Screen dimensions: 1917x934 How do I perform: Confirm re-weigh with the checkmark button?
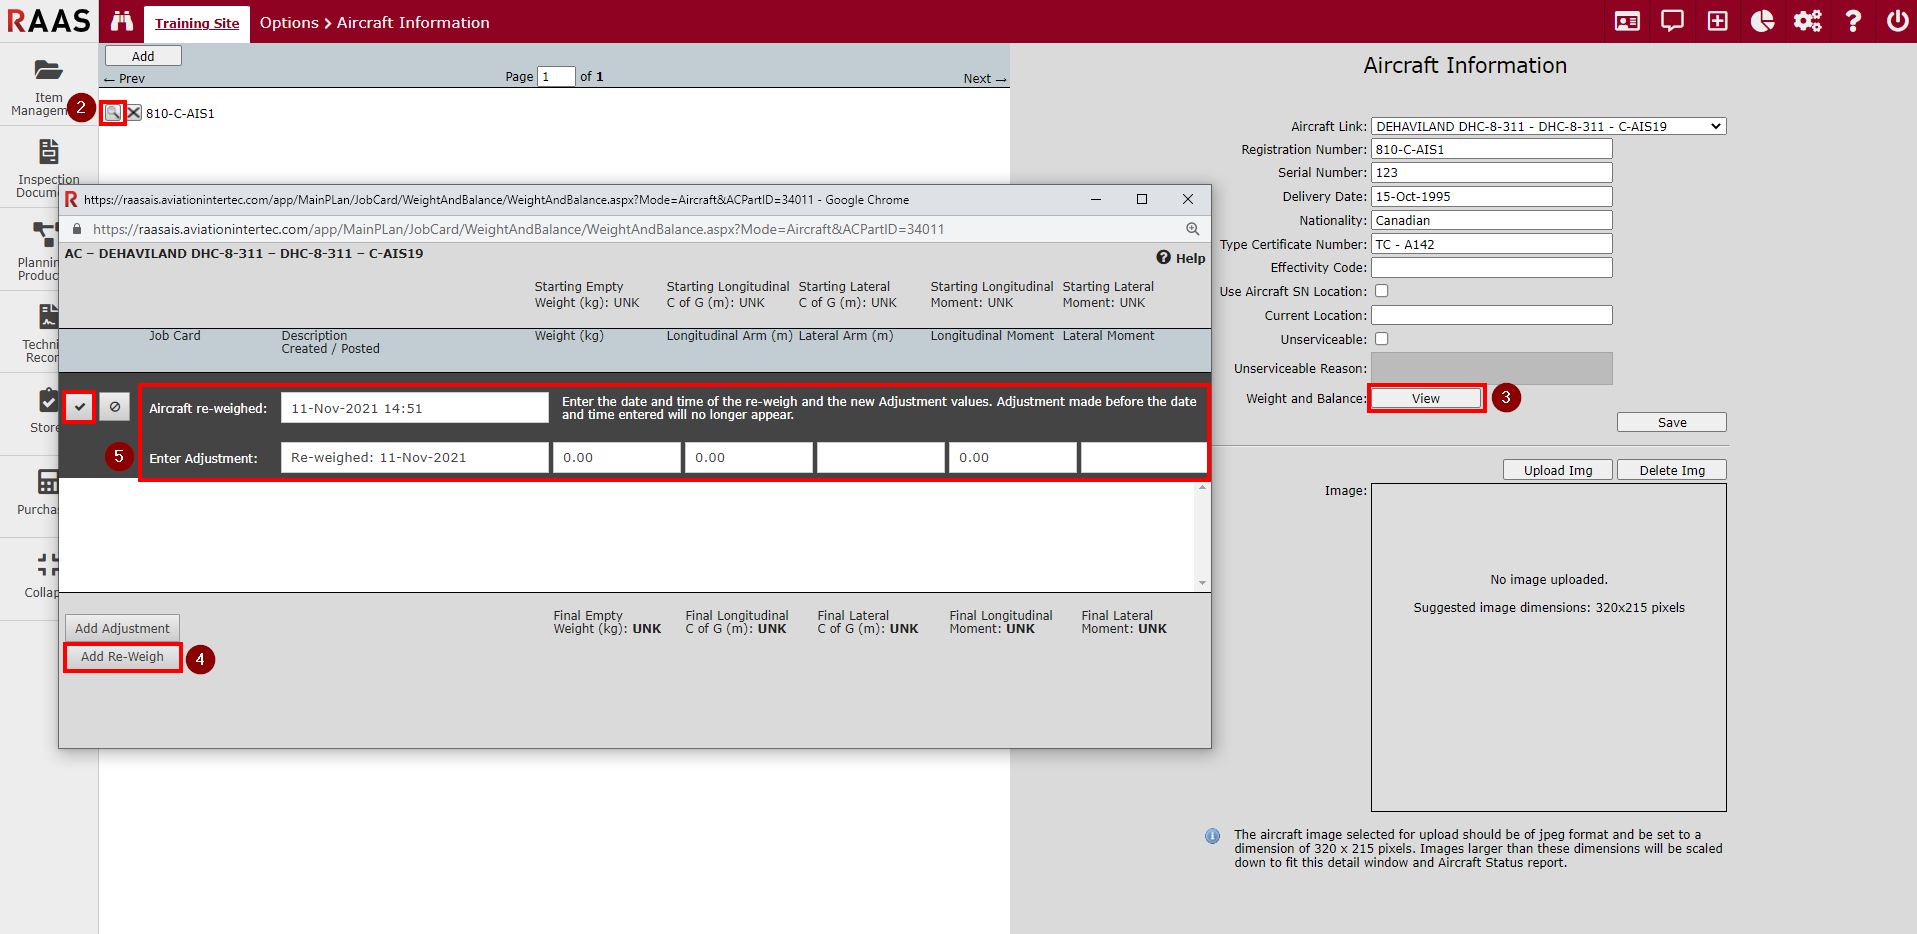point(80,407)
